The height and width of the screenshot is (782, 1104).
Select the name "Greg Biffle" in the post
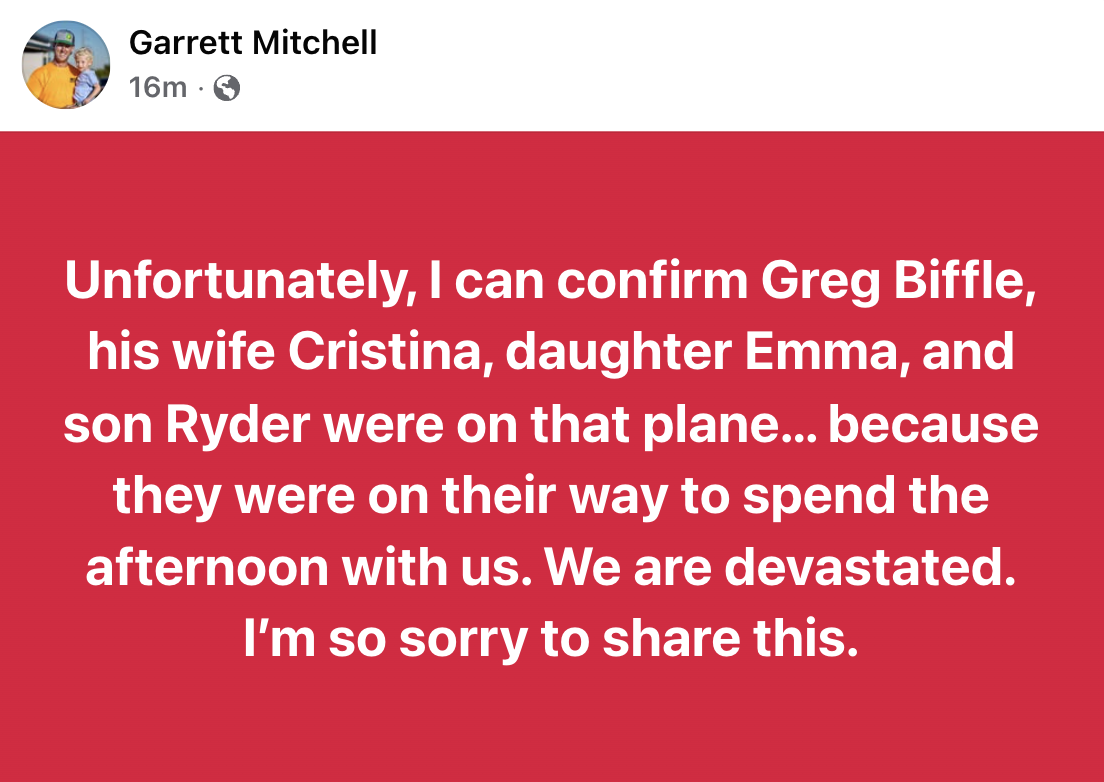click(x=895, y=283)
